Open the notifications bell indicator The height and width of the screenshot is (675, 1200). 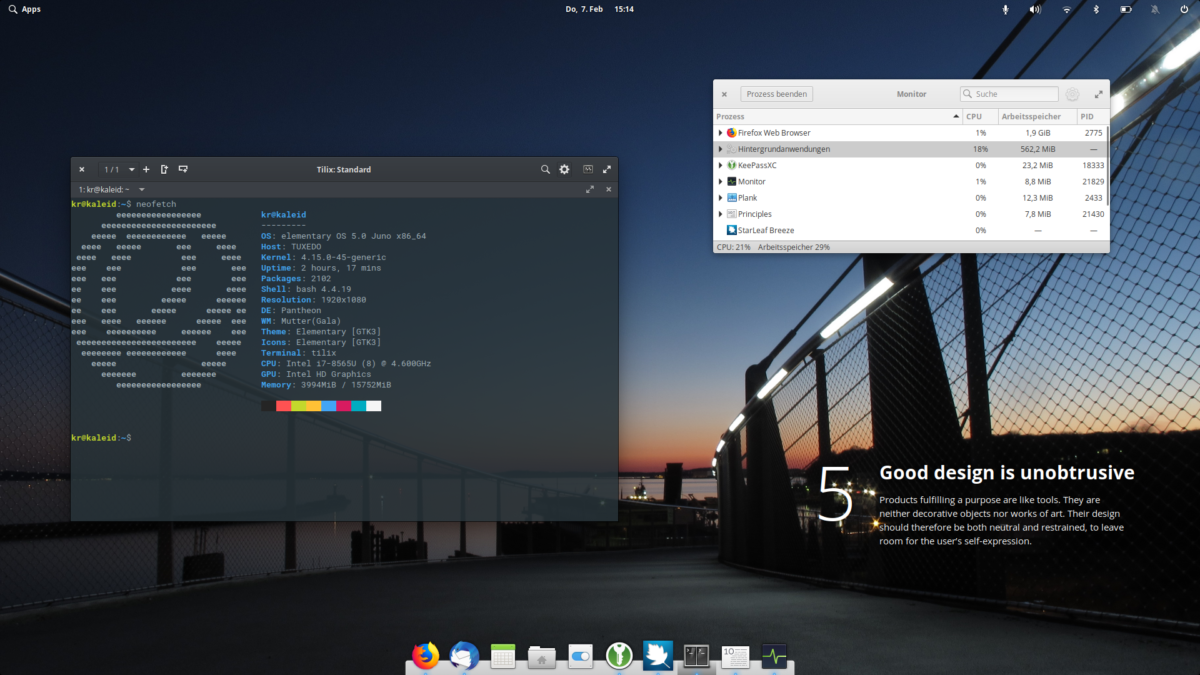tap(1156, 9)
